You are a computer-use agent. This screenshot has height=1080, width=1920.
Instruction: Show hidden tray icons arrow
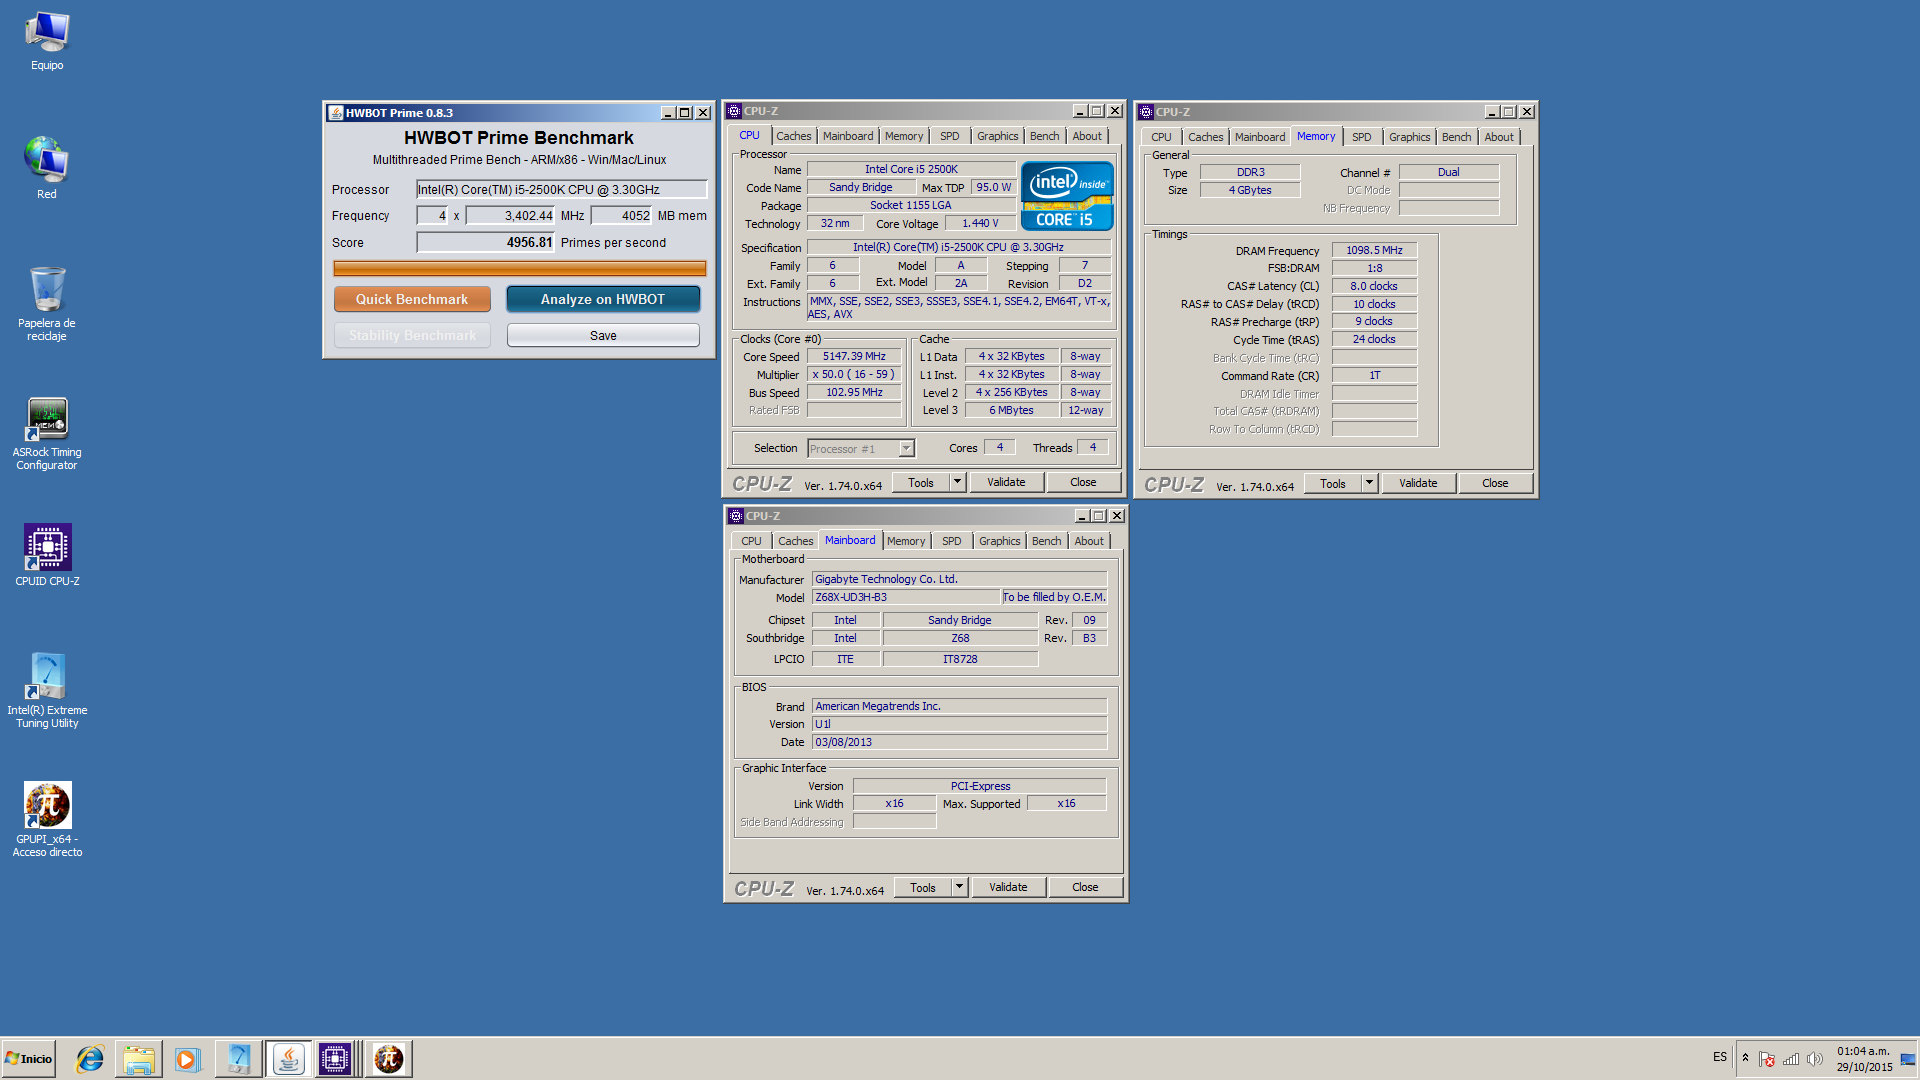coord(1745,1058)
